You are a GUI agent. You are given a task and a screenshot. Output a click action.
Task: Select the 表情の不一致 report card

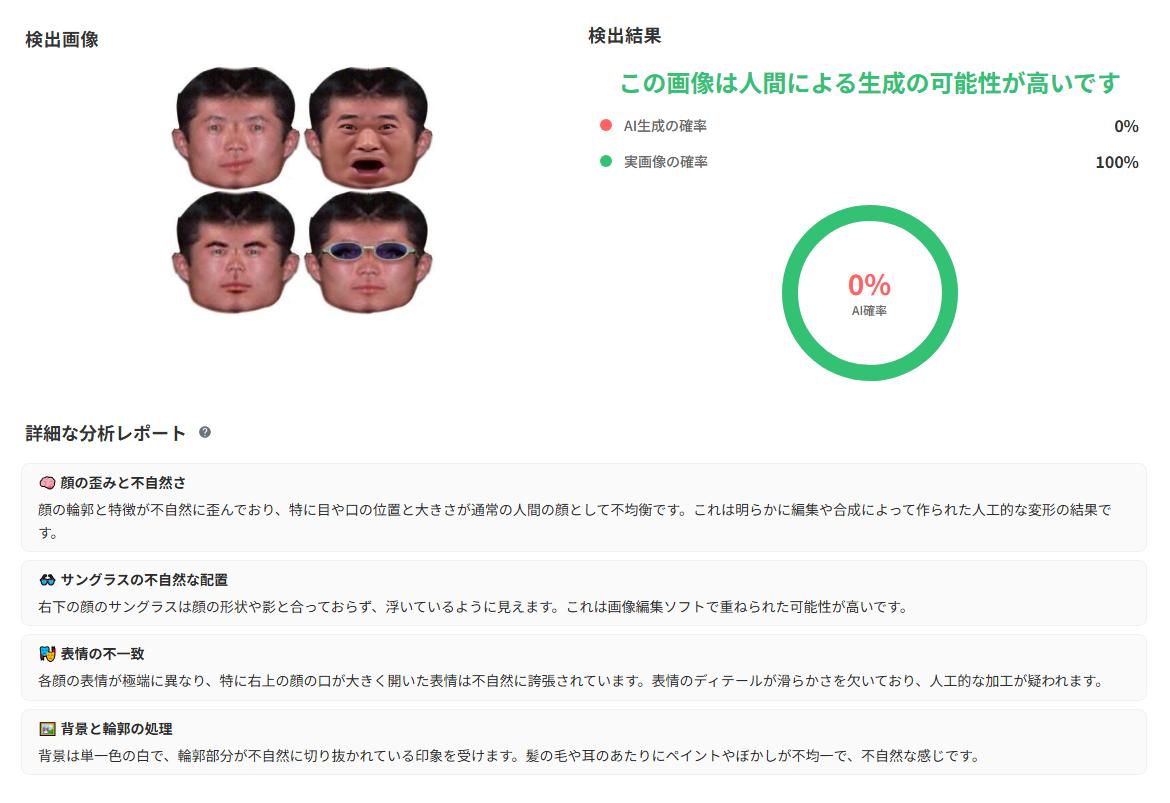click(x=584, y=667)
